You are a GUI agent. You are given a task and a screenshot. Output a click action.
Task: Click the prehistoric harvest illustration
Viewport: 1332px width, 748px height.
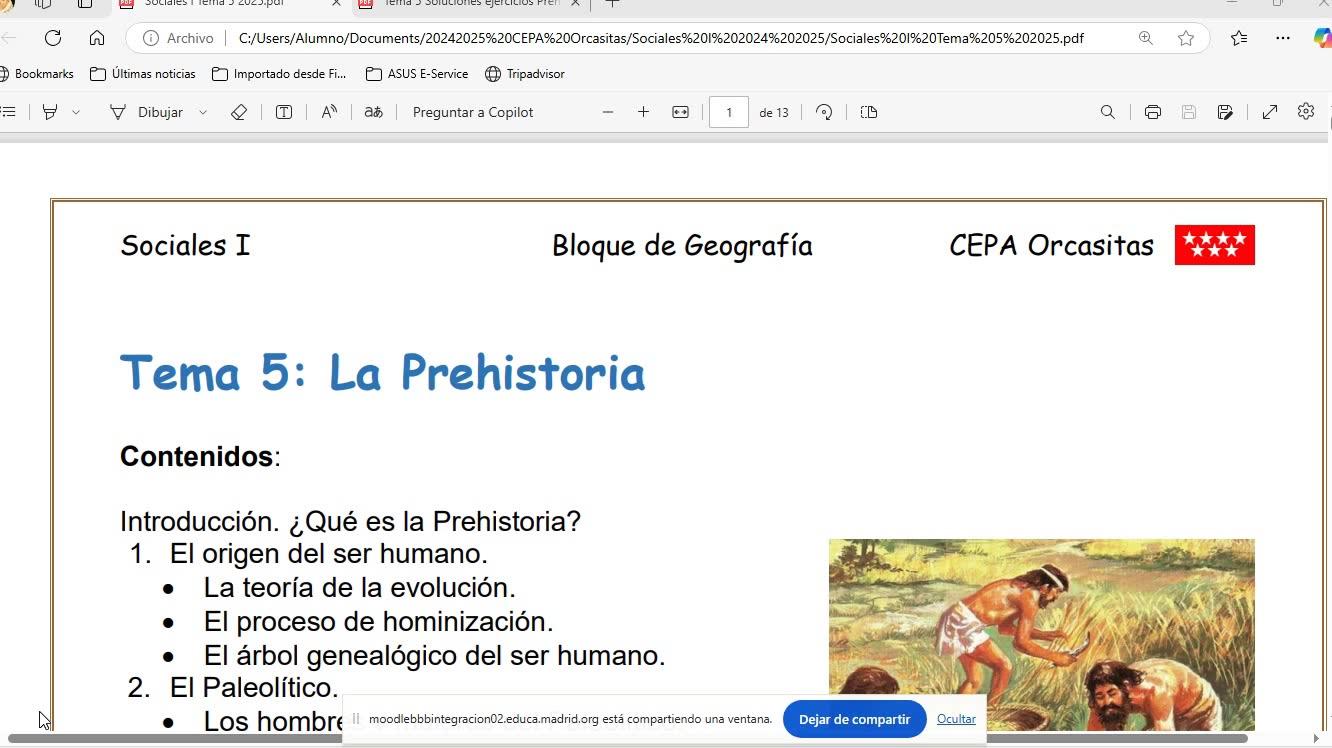click(x=1041, y=635)
